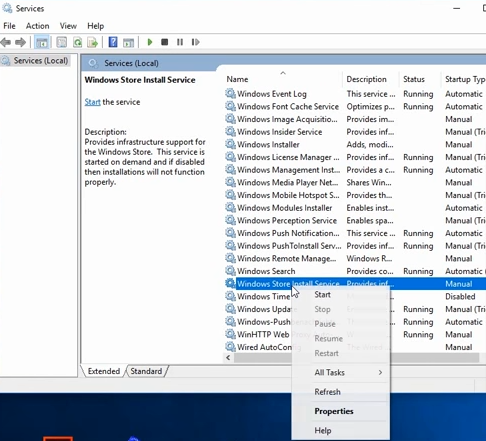
Task: Select Windows Image Acquisition row
Action: click(x=355, y=119)
